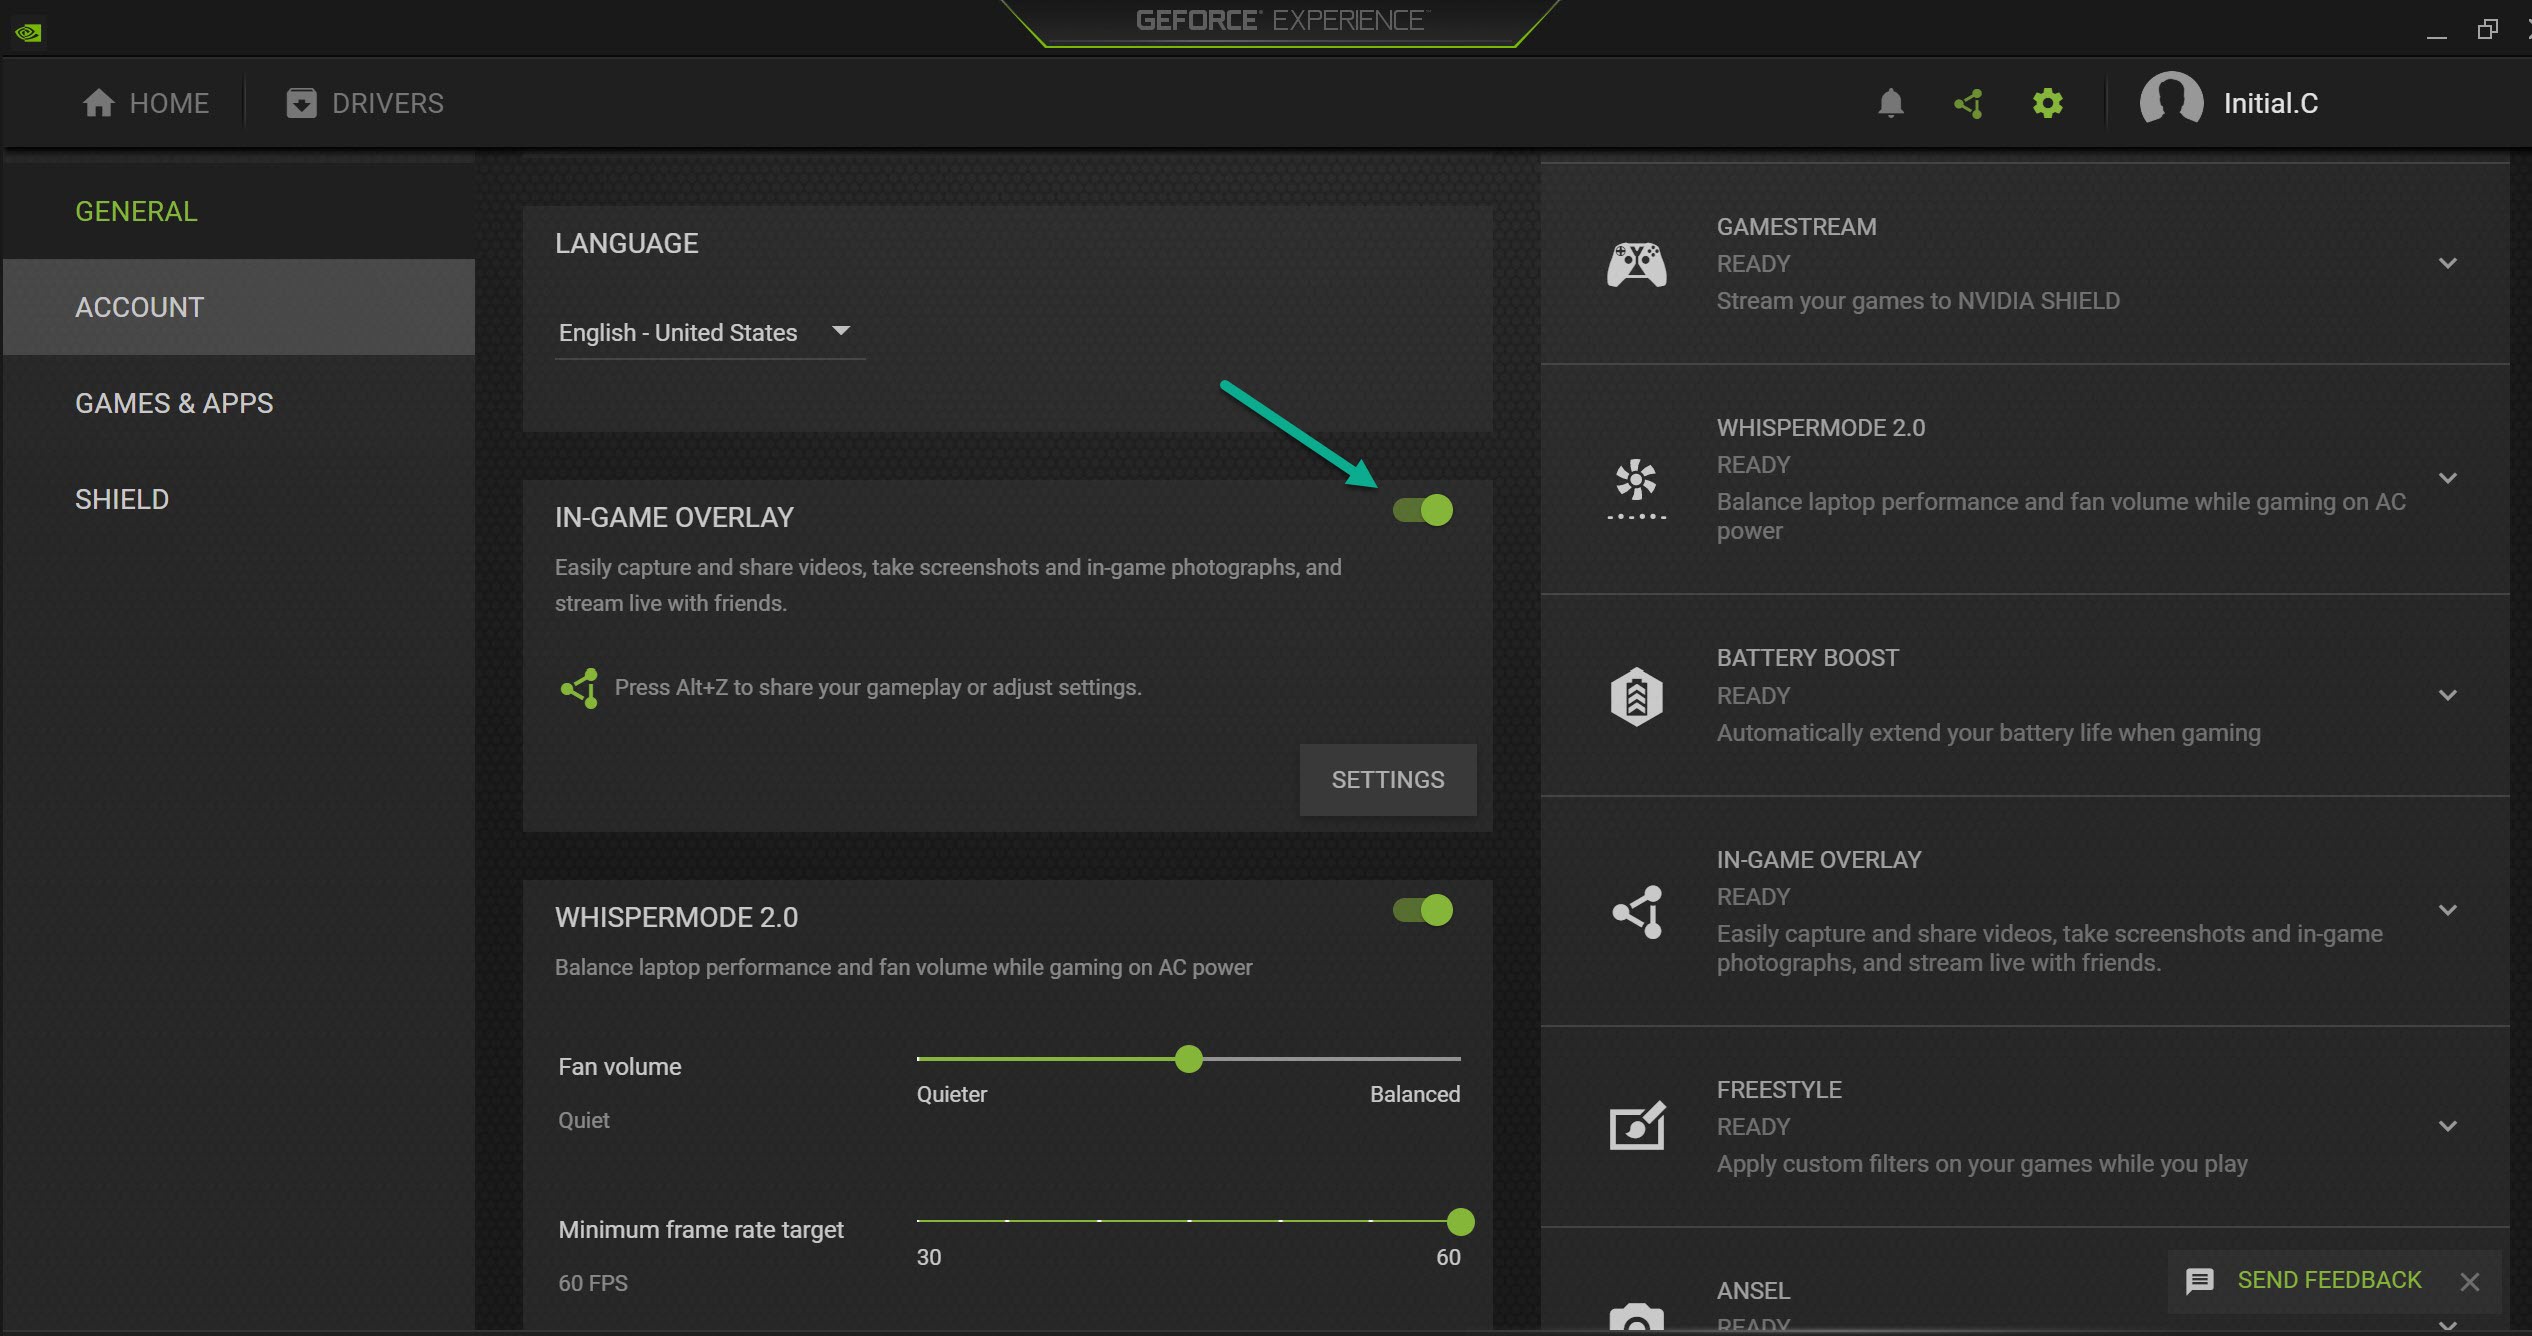This screenshot has width=2532, height=1336.
Task: Click the GameStream controller icon
Action: pyautogui.click(x=1636, y=264)
